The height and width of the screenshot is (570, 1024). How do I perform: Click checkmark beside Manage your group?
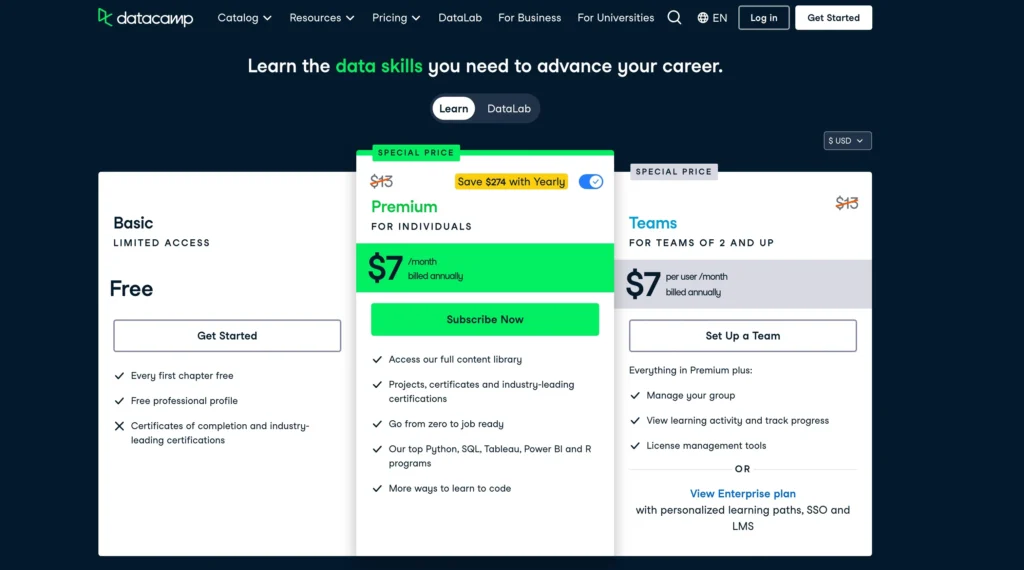coord(635,395)
